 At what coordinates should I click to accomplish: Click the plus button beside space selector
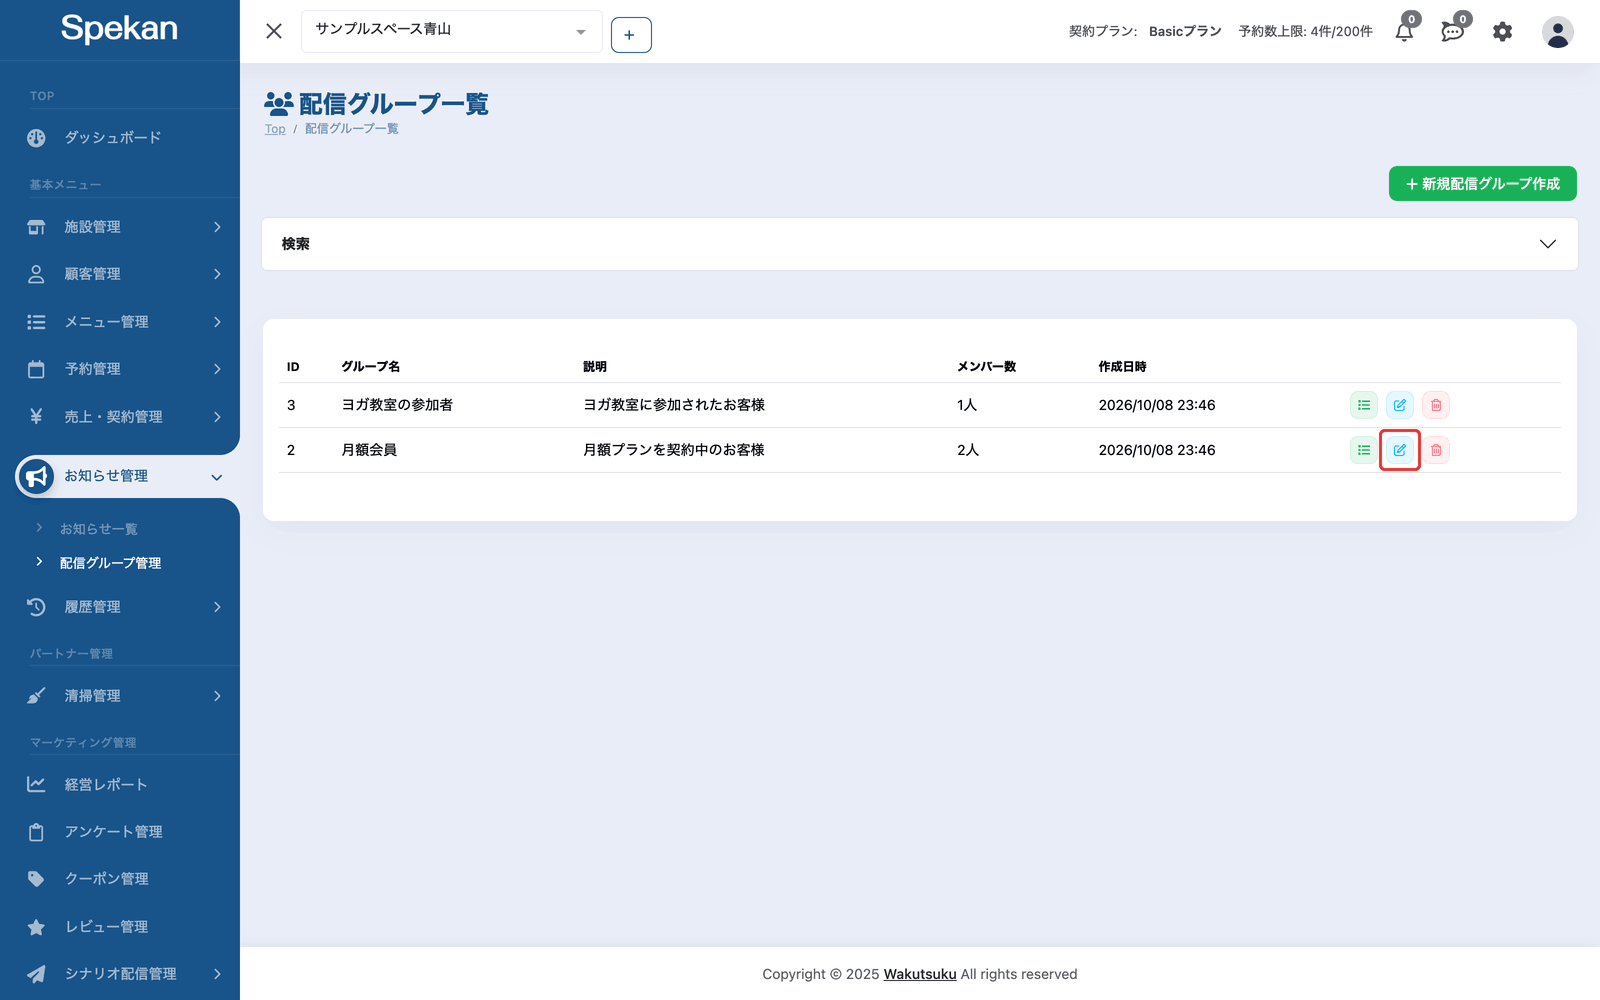[x=631, y=35]
